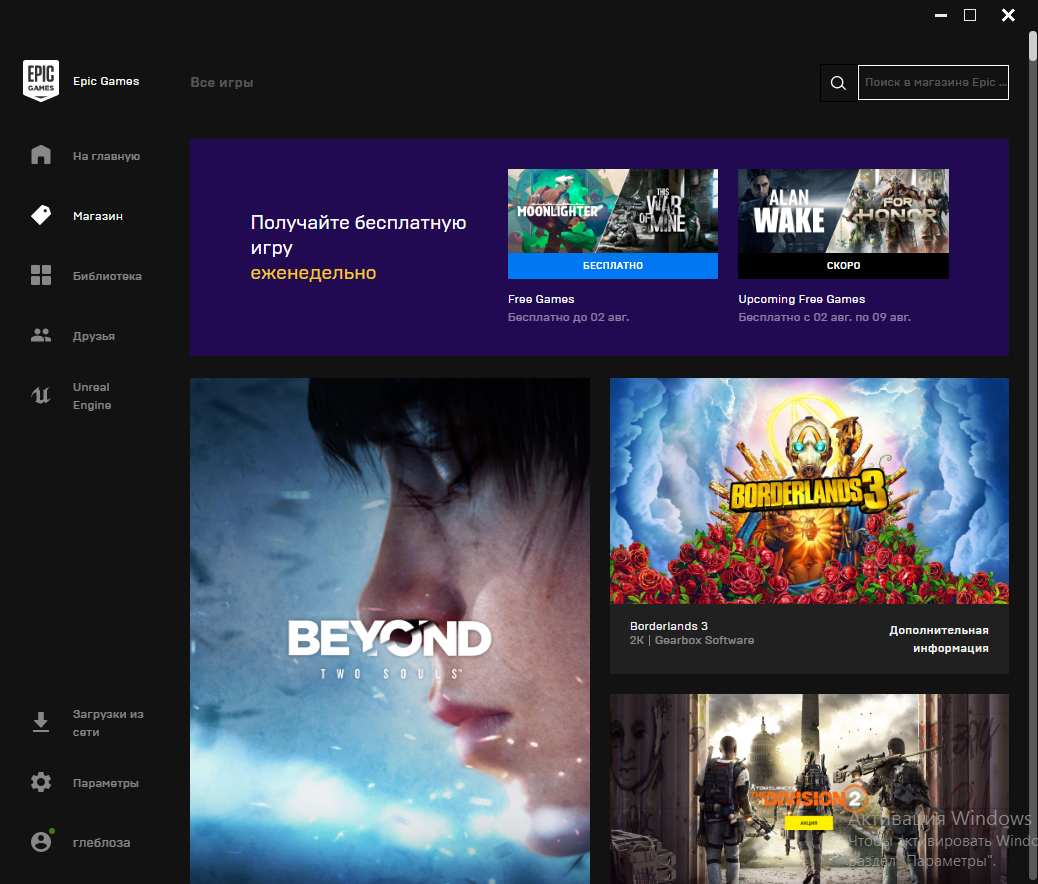Click the глеблоза account name
1038x884 pixels.
pos(101,842)
